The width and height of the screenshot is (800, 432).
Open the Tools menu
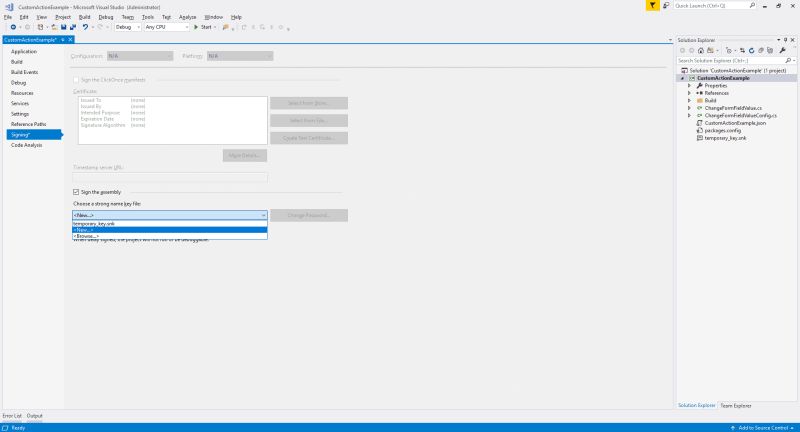click(147, 17)
